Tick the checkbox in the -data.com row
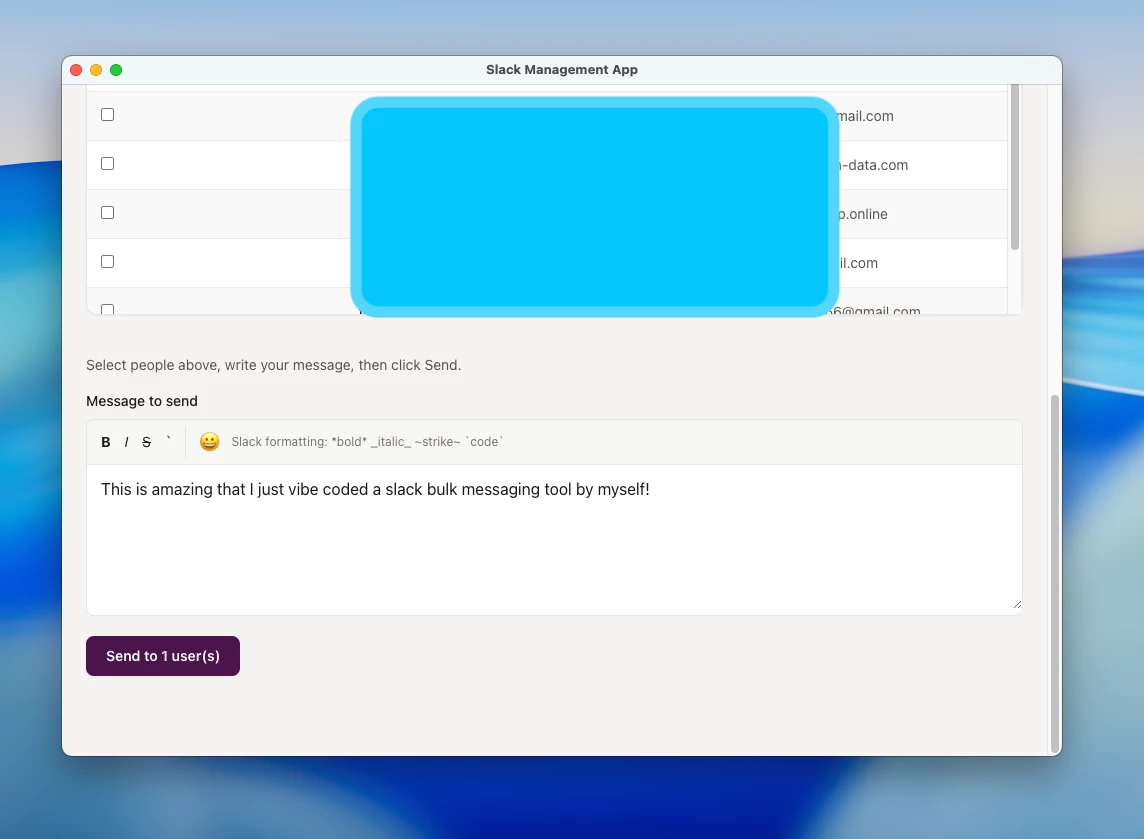The width and height of the screenshot is (1144, 839). point(107,163)
